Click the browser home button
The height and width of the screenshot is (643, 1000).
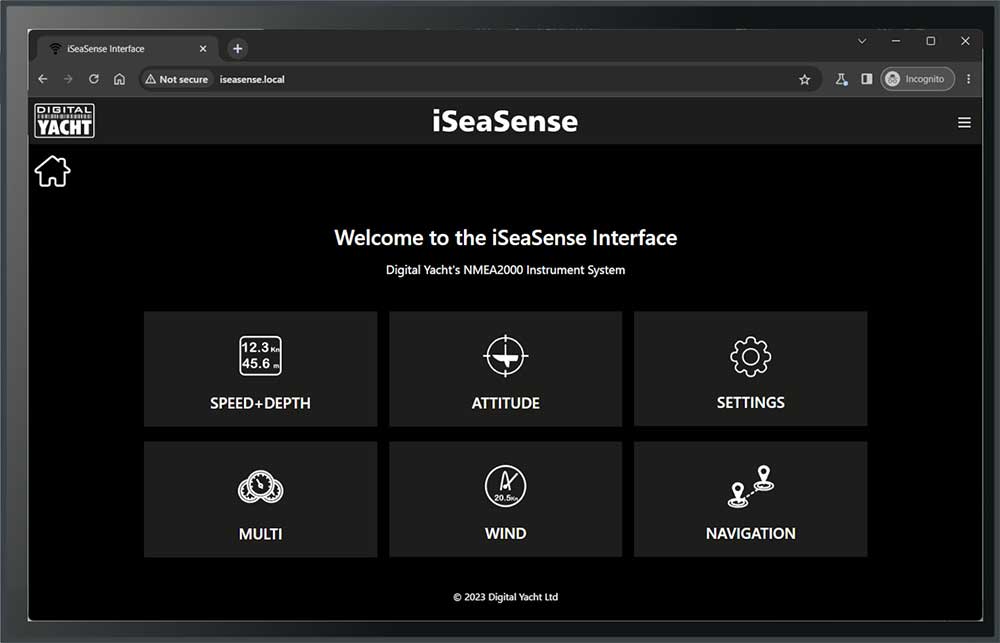[119, 79]
